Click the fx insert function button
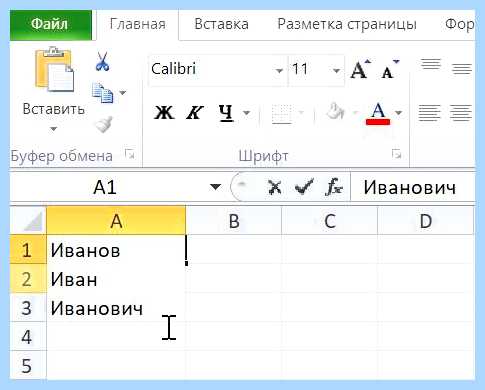This screenshot has width=485, height=390. pyautogui.click(x=334, y=187)
